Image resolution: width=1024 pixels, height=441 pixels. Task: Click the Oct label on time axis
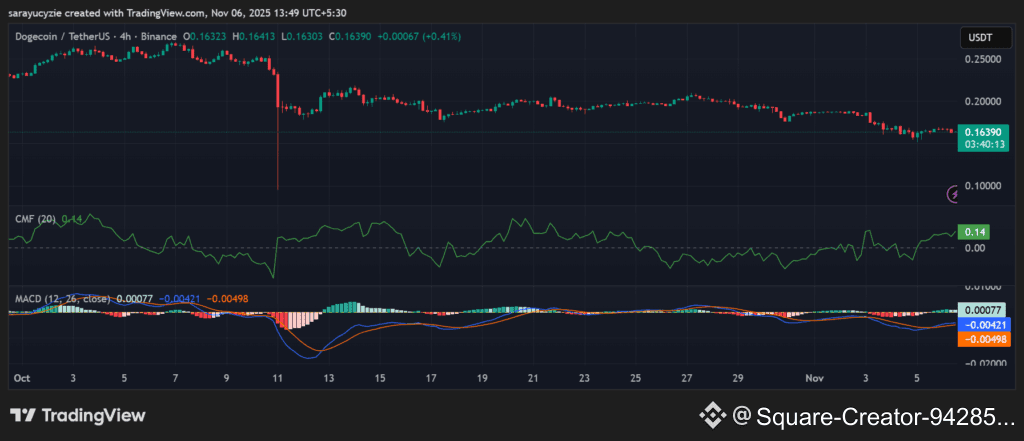point(20,379)
